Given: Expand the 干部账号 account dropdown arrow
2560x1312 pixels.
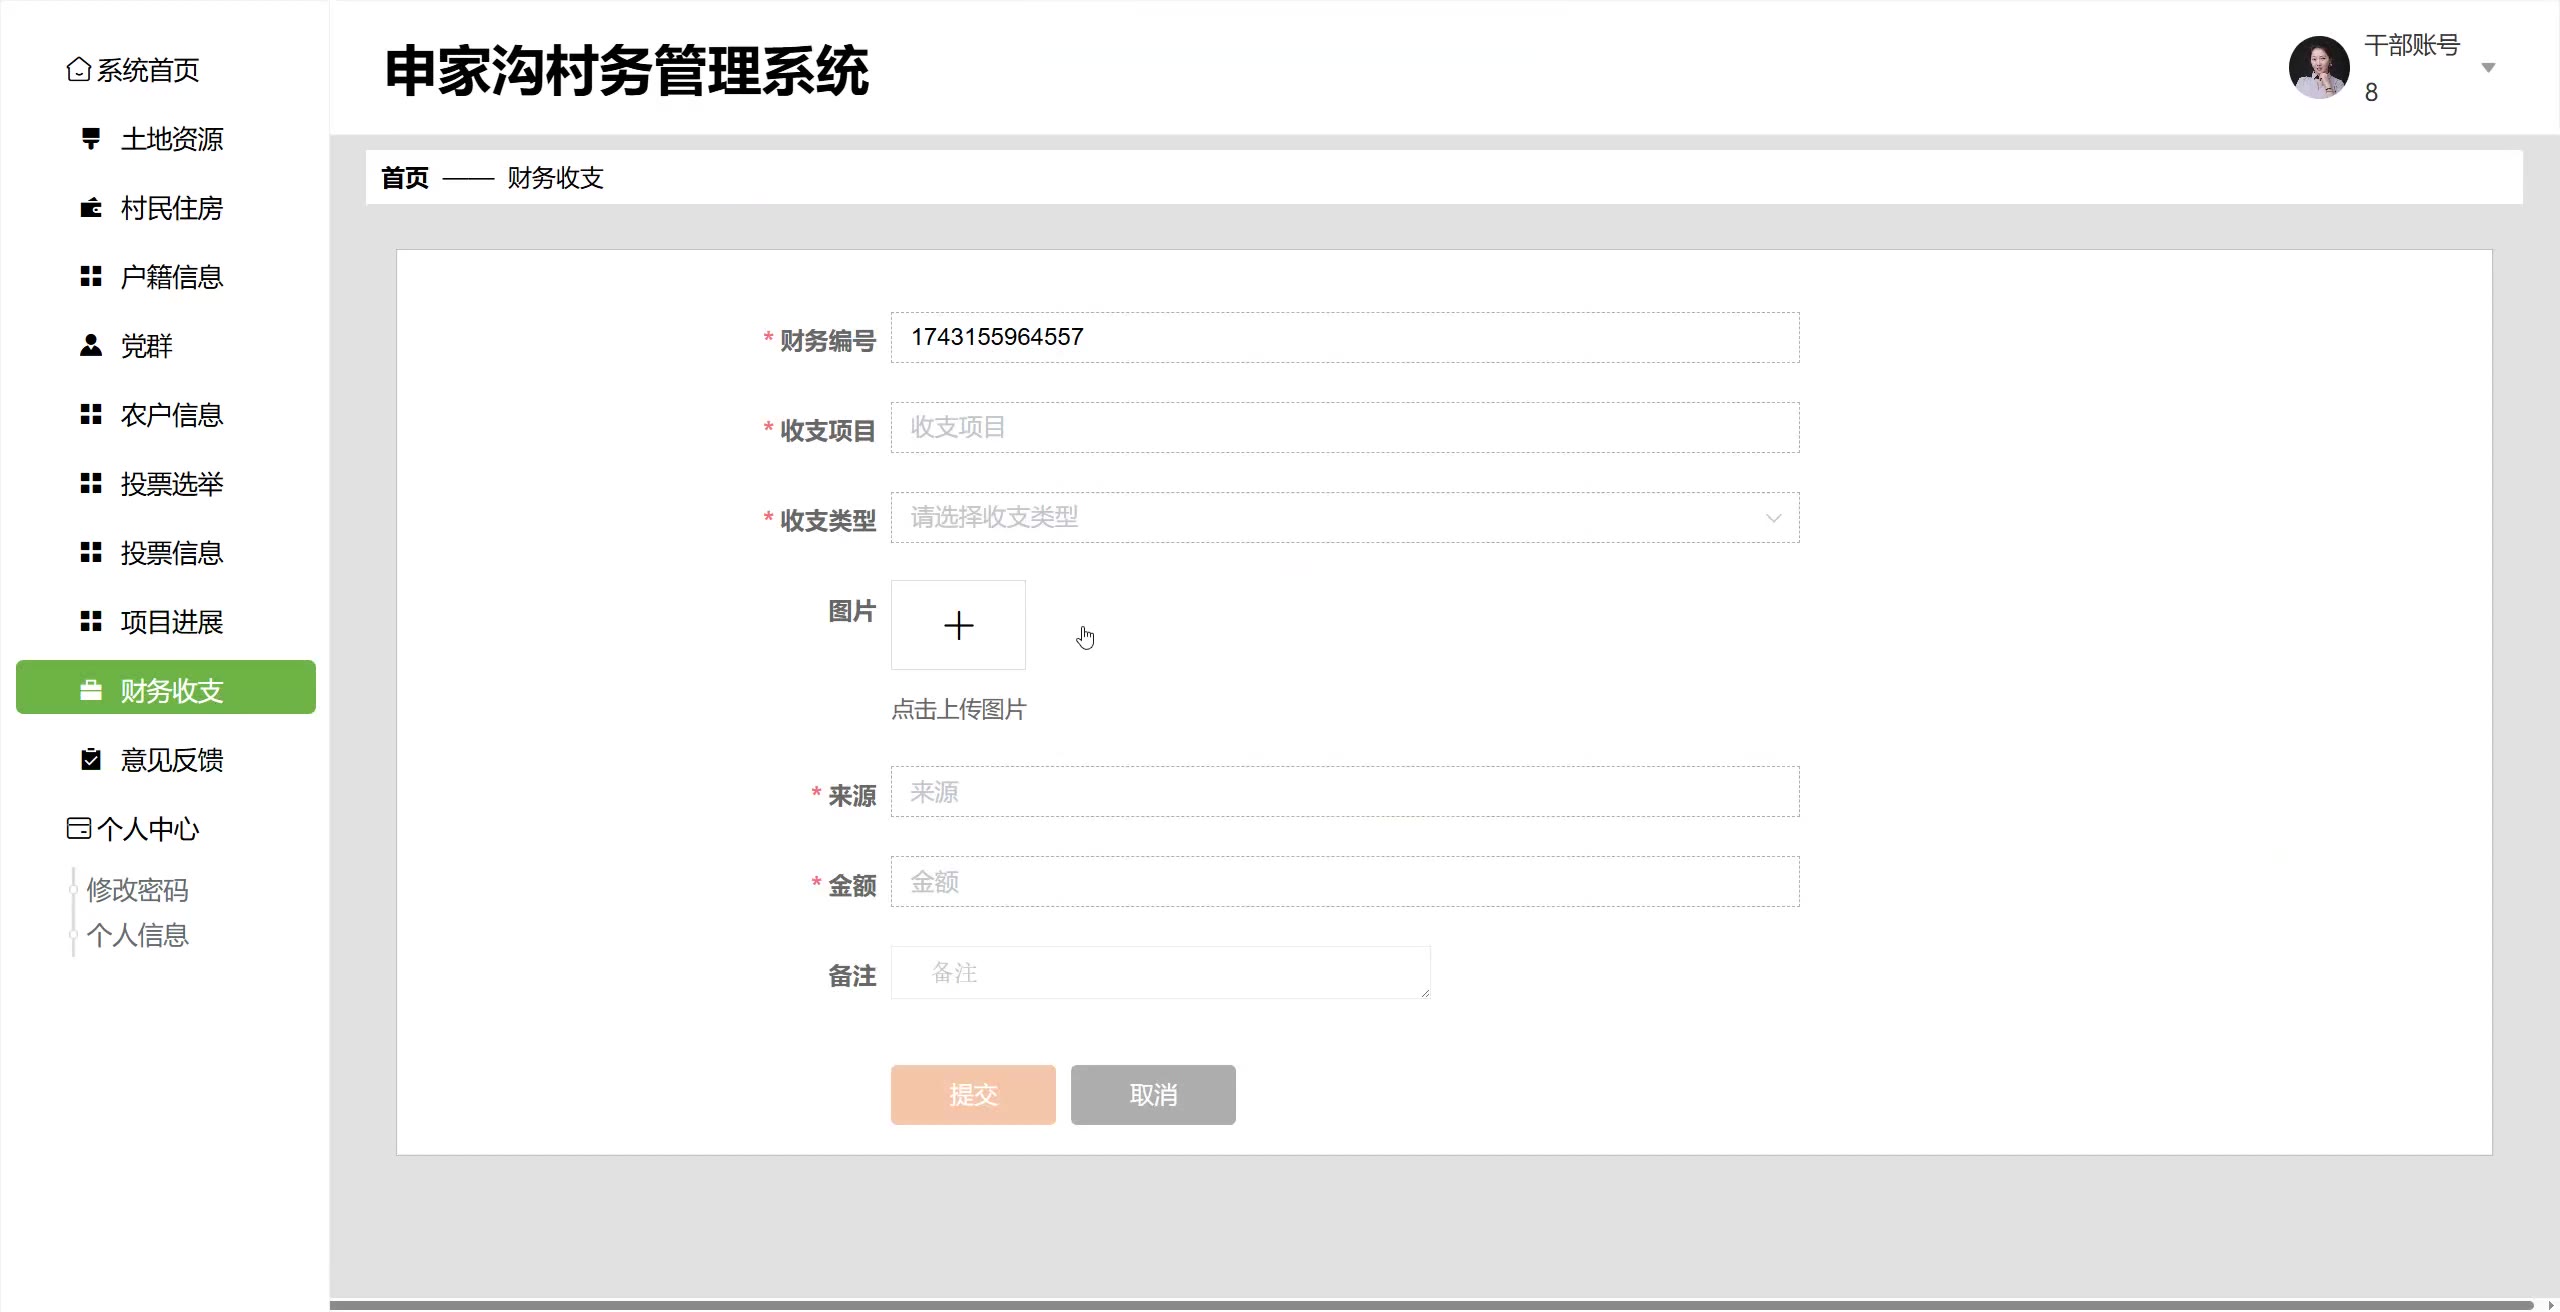Looking at the screenshot, I should (x=2488, y=68).
